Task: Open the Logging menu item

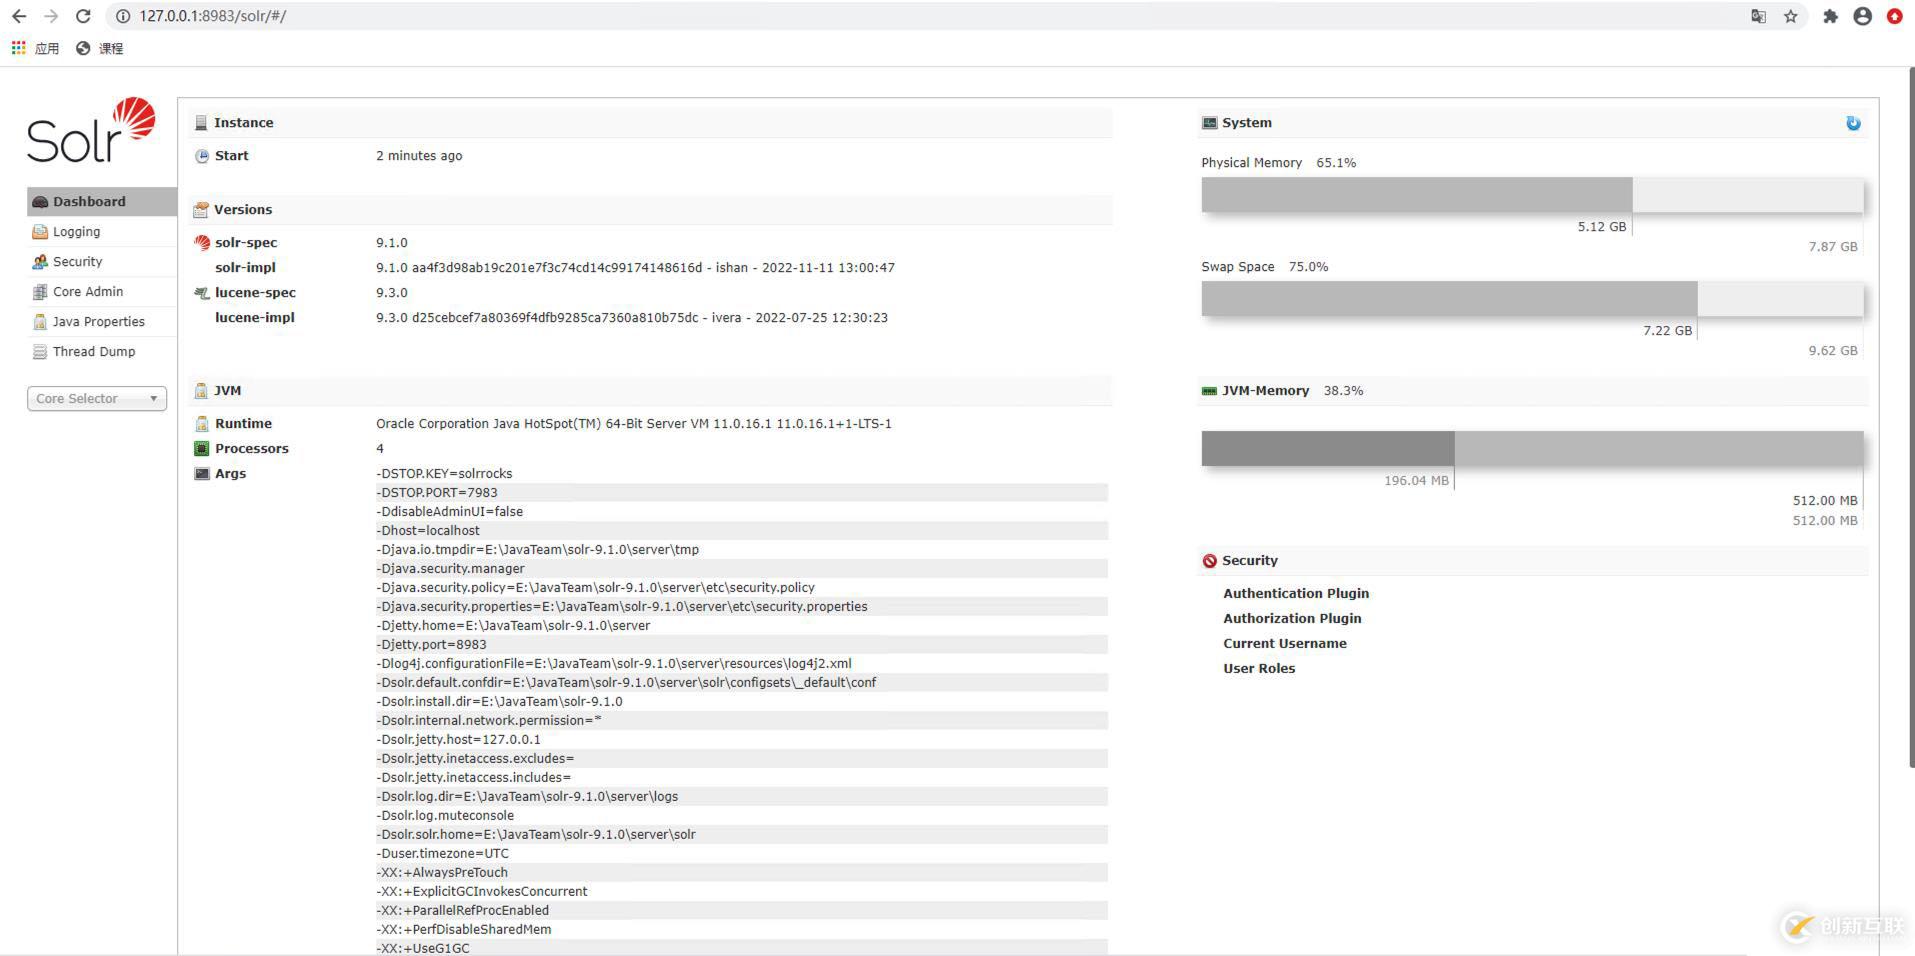Action: click(102, 232)
